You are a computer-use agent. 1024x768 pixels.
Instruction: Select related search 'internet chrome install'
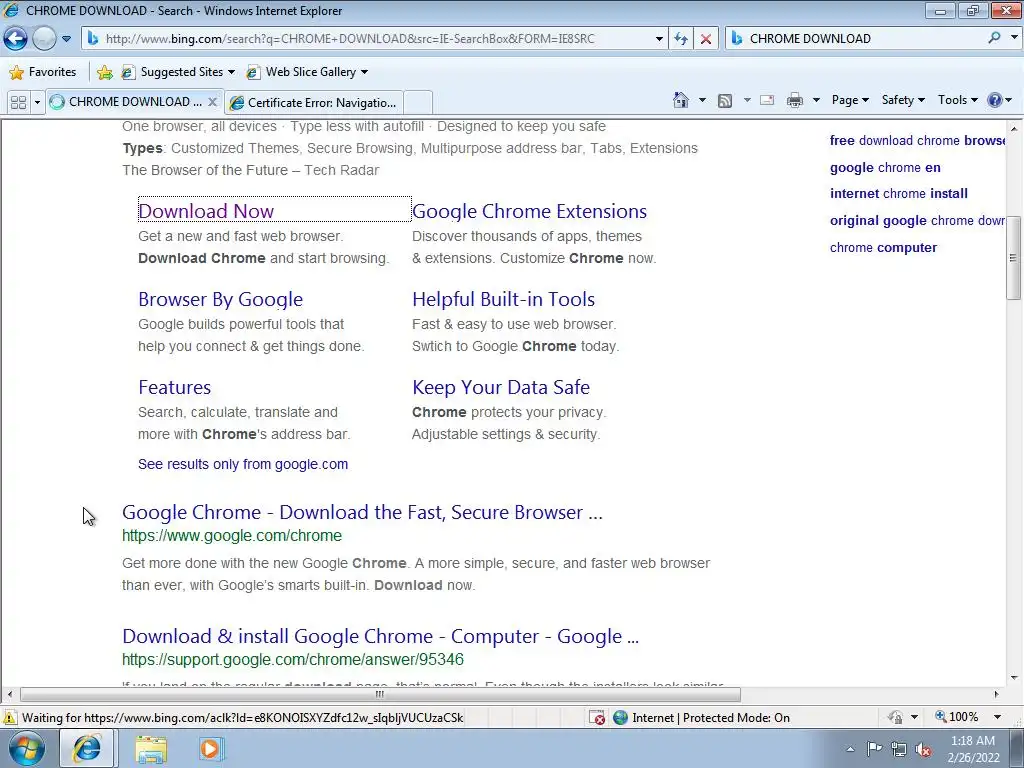pyautogui.click(x=899, y=194)
